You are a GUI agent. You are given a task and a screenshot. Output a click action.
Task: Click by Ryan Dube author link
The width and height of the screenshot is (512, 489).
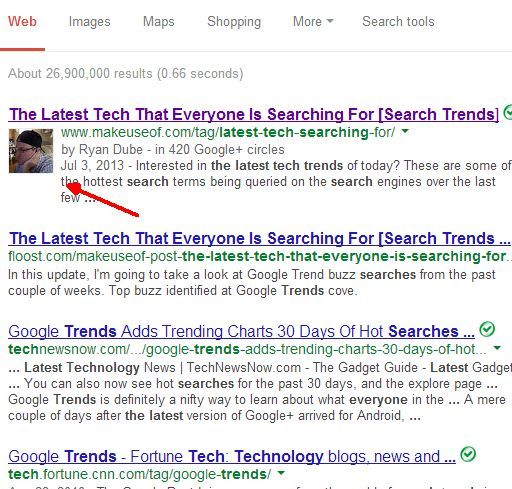(102, 150)
